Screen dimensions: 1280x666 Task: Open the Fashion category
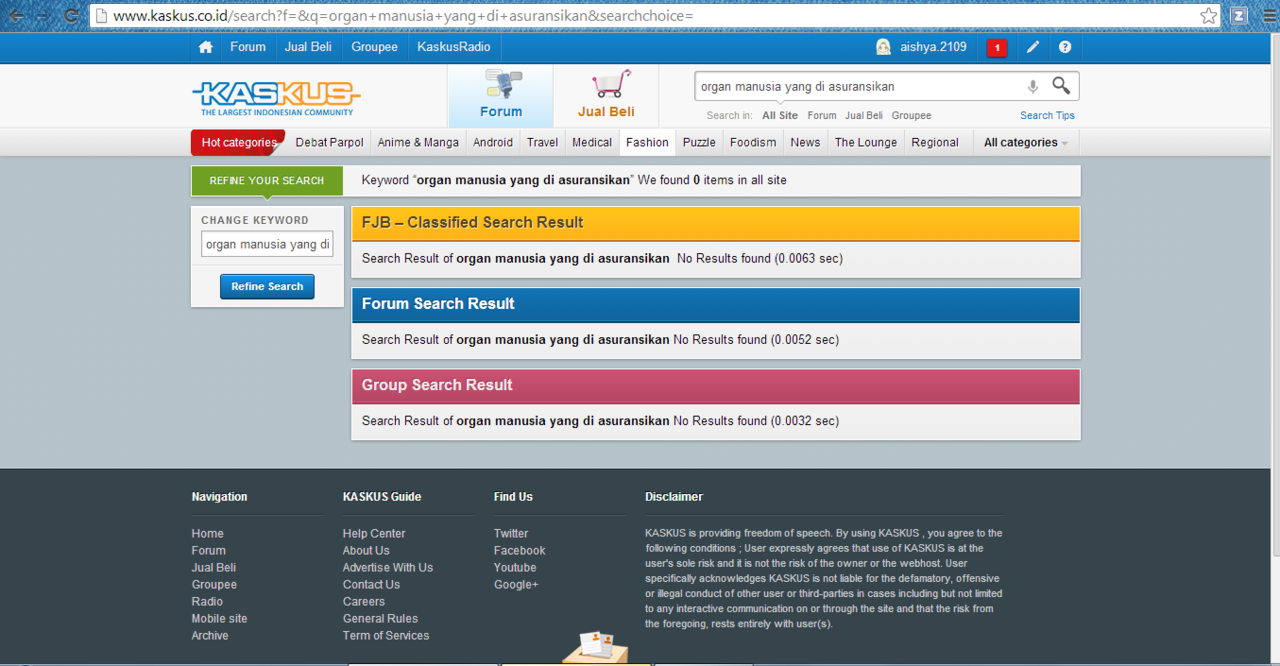click(x=647, y=142)
